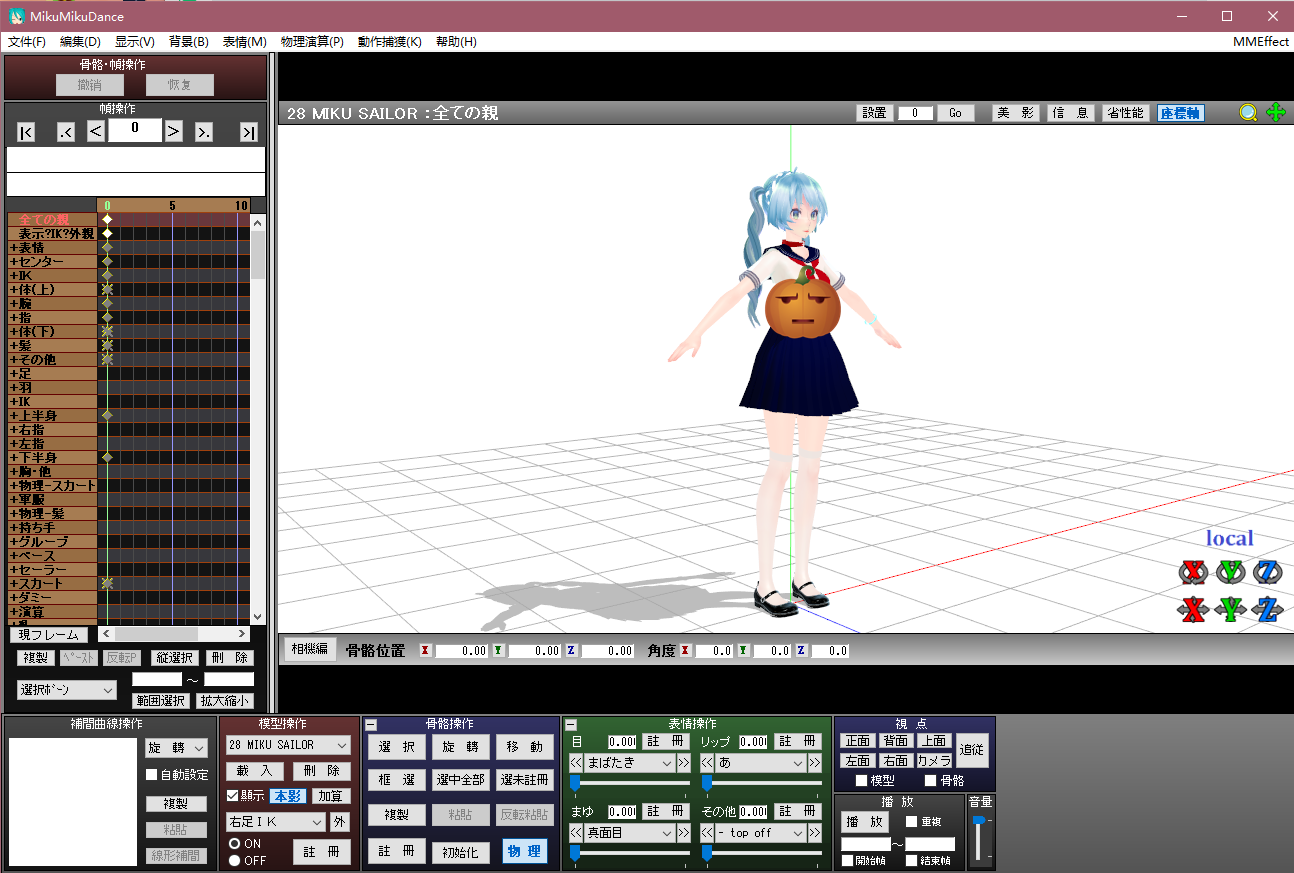Click the 座標軸 button in viewport toolbar
This screenshot has width=1294, height=873.
click(1181, 113)
